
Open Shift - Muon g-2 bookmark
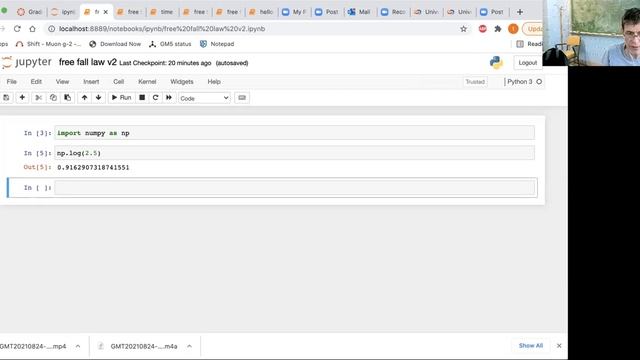[48, 44]
